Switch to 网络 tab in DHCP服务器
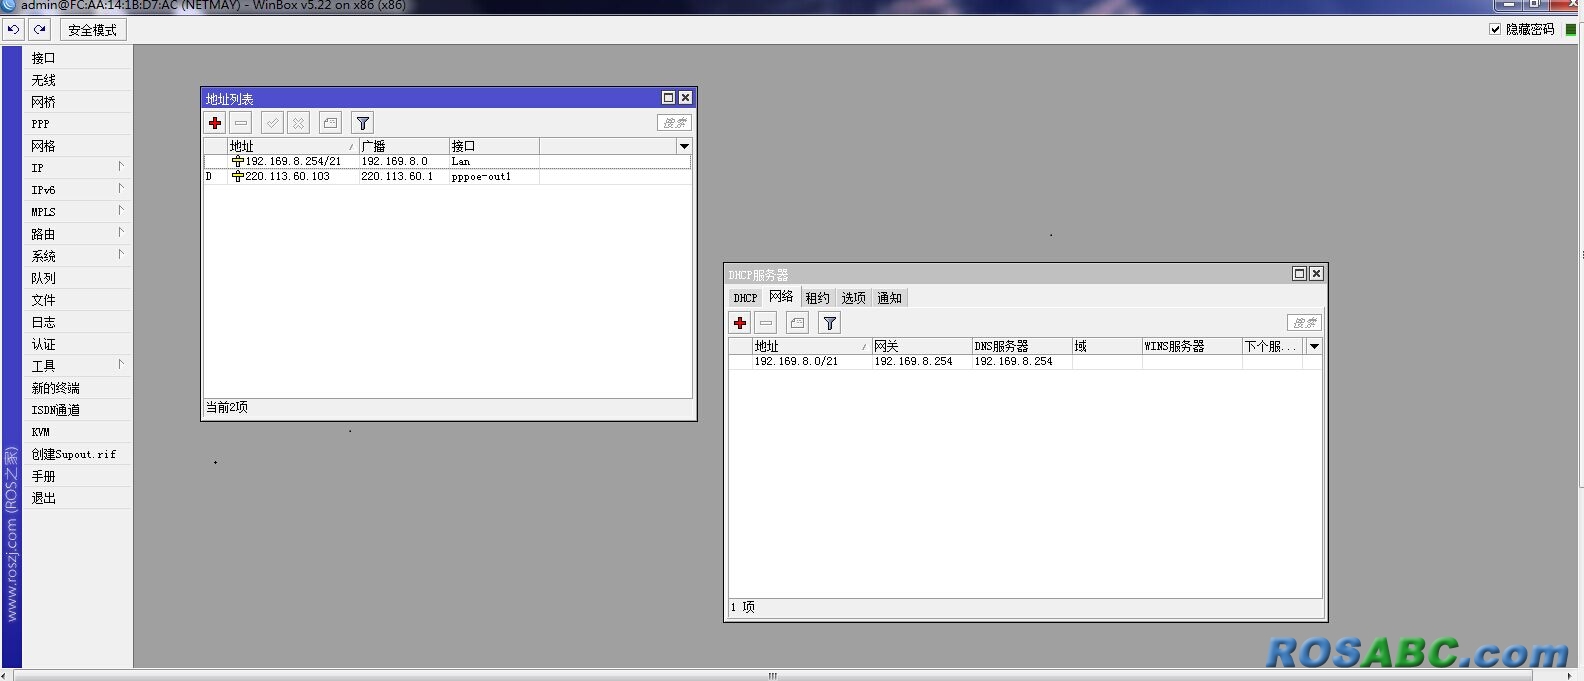 tap(781, 297)
